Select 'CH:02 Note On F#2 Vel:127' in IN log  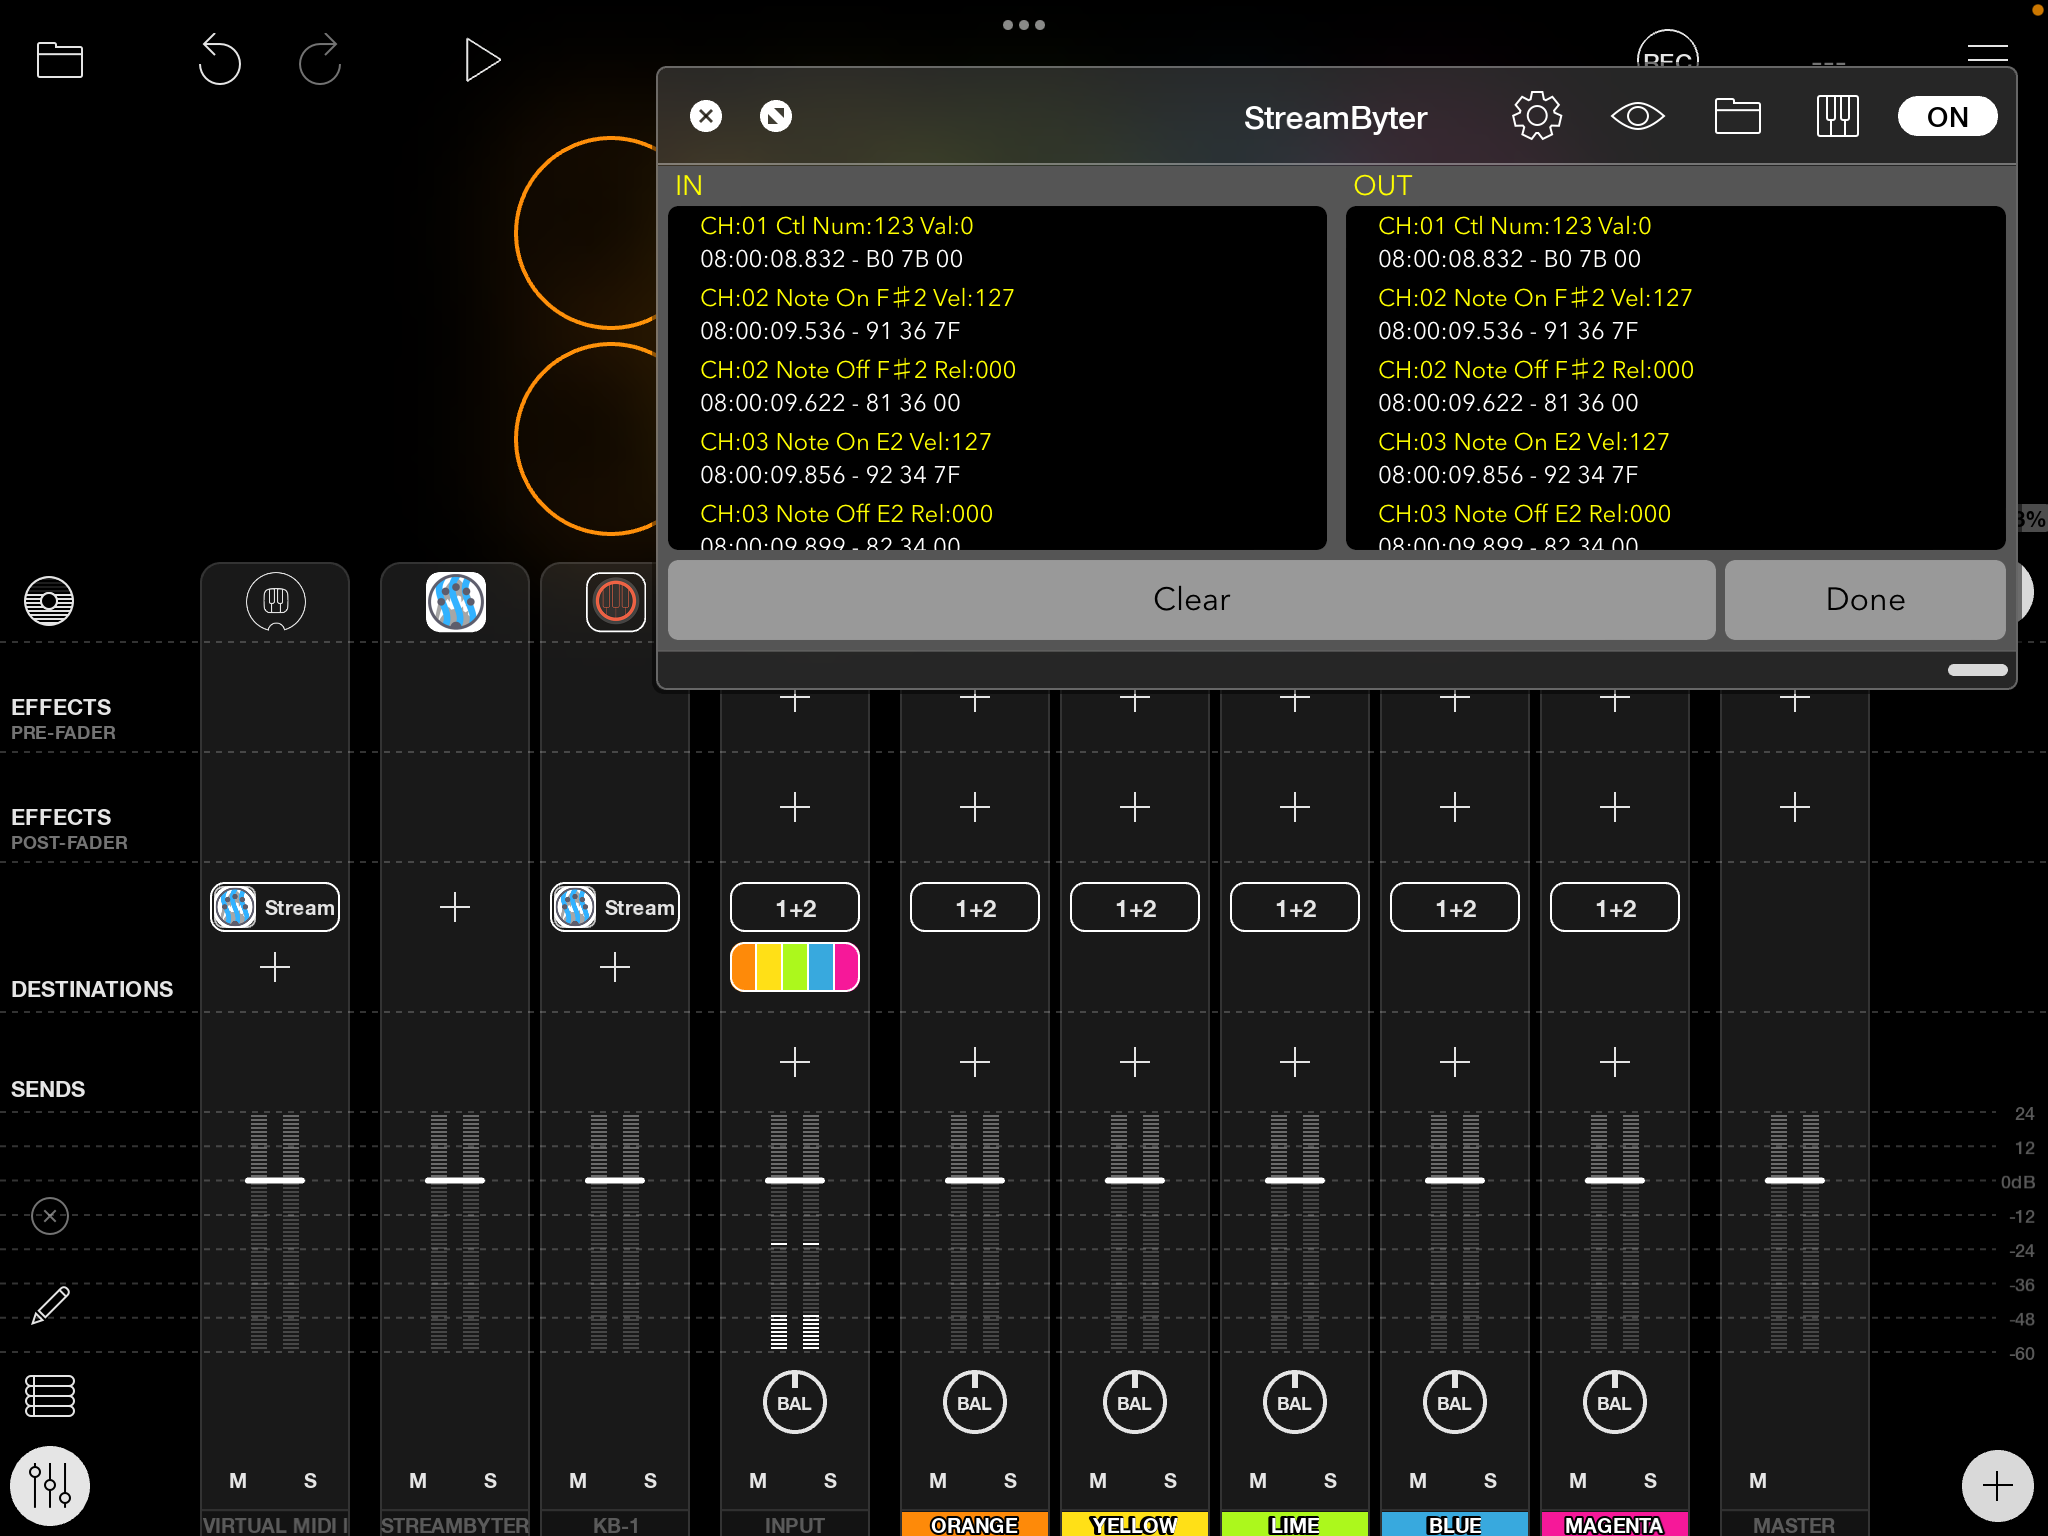(857, 298)
